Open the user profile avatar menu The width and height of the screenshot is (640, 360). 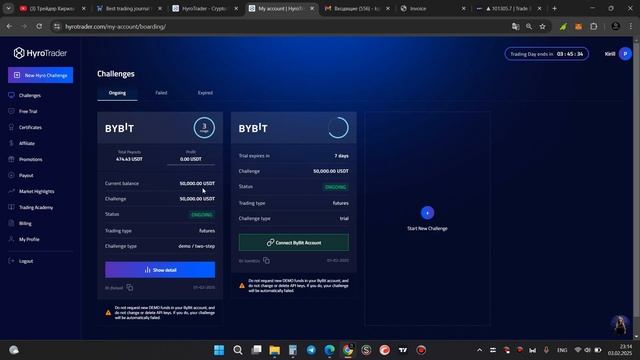[625, 54]
